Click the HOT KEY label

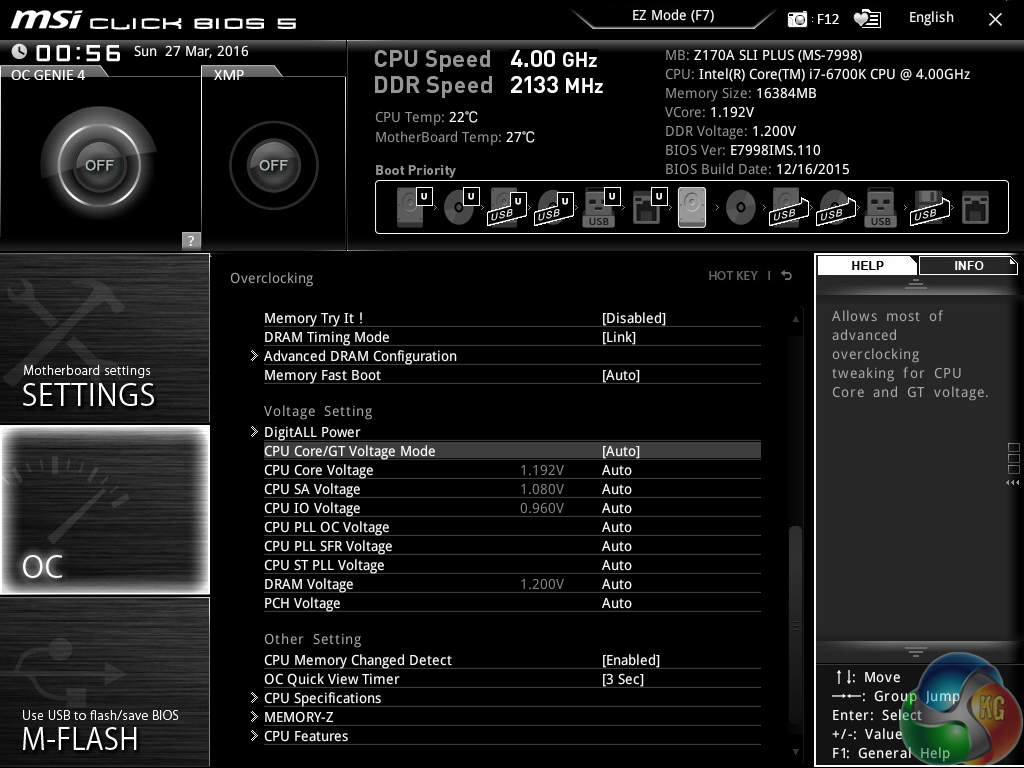pos(733,276)
